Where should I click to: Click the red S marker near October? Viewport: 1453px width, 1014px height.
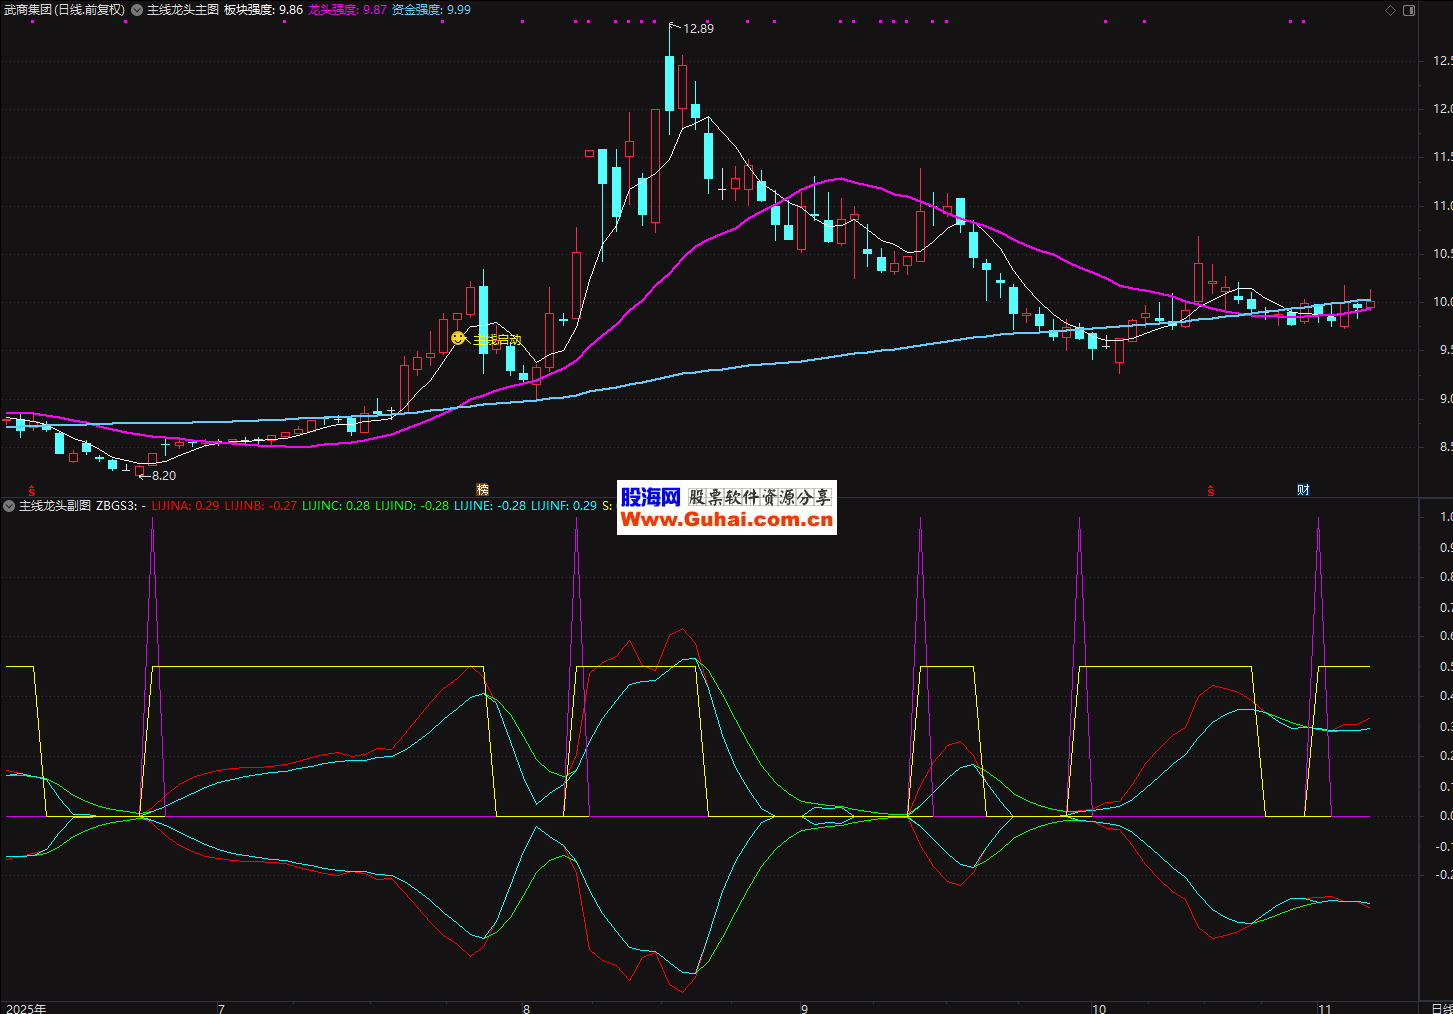coord(1211,490)
